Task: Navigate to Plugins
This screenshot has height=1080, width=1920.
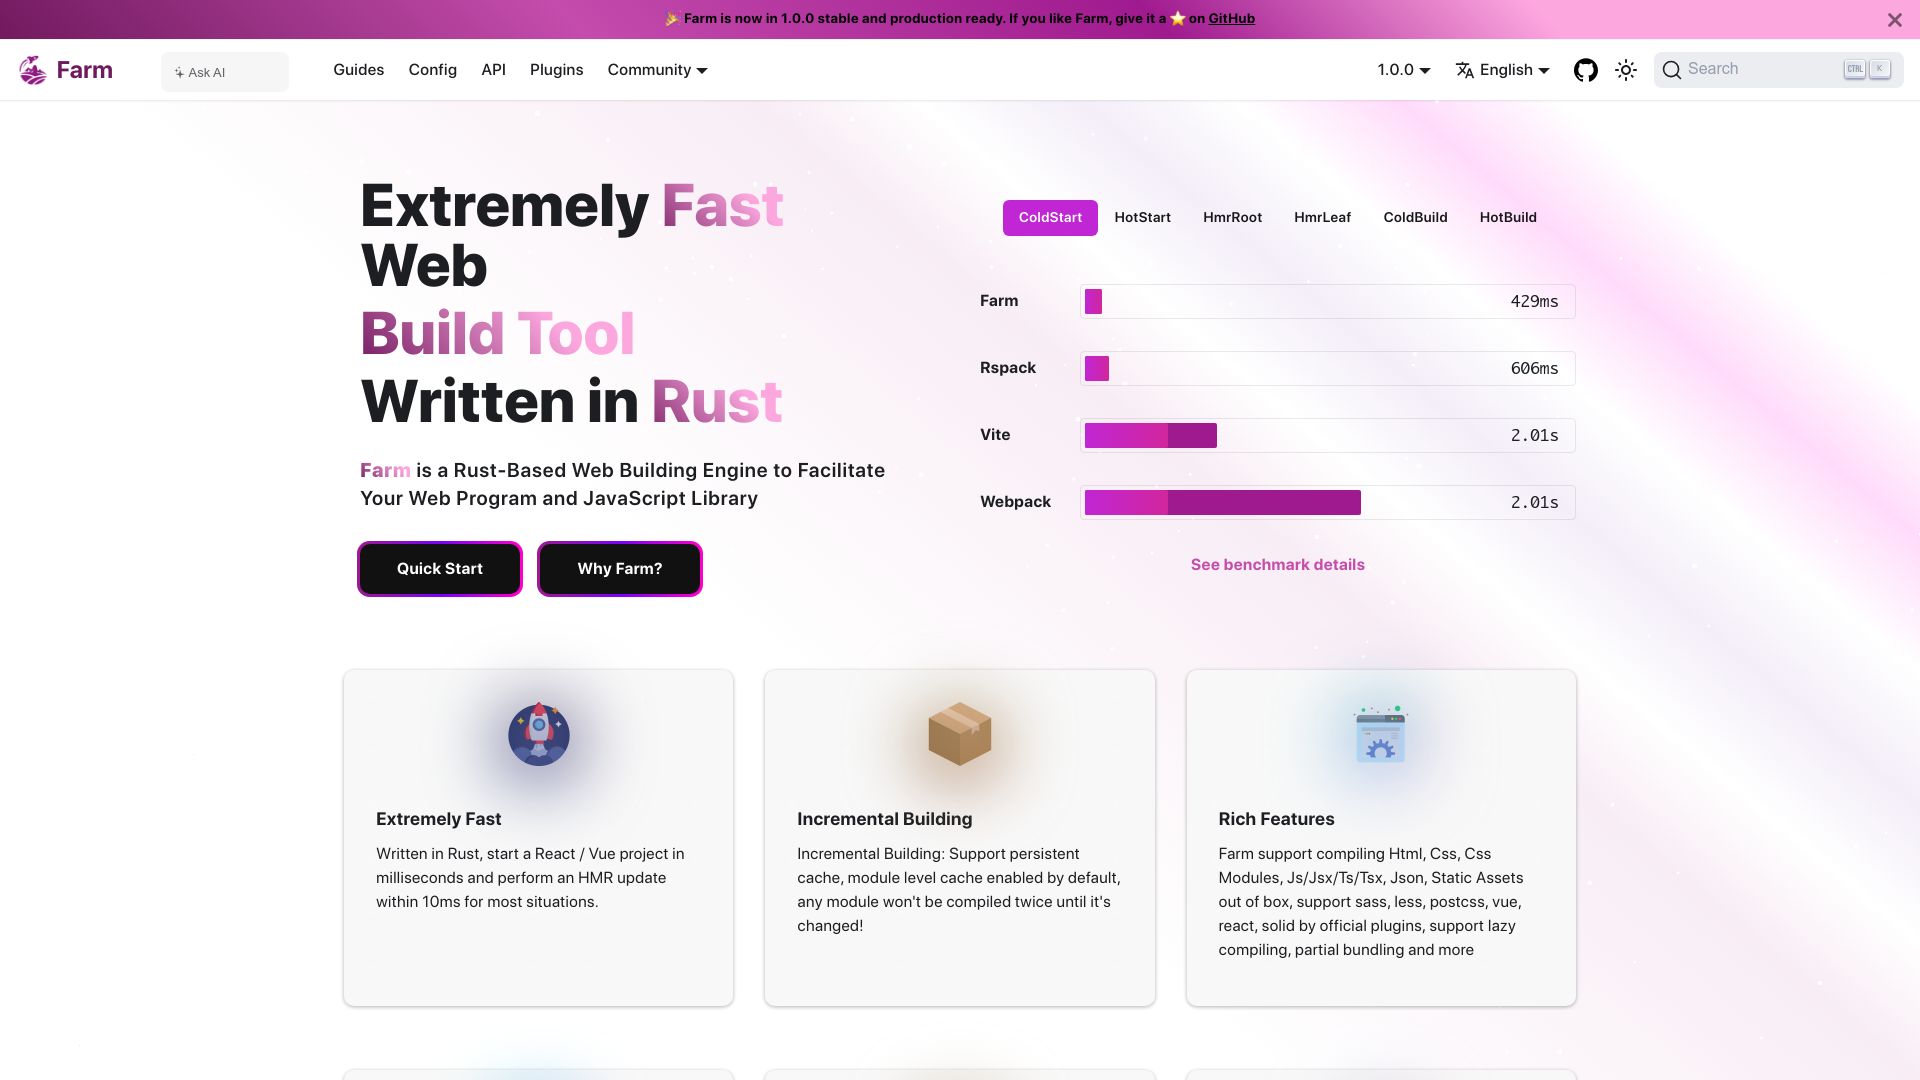Action: coord(556,70)
